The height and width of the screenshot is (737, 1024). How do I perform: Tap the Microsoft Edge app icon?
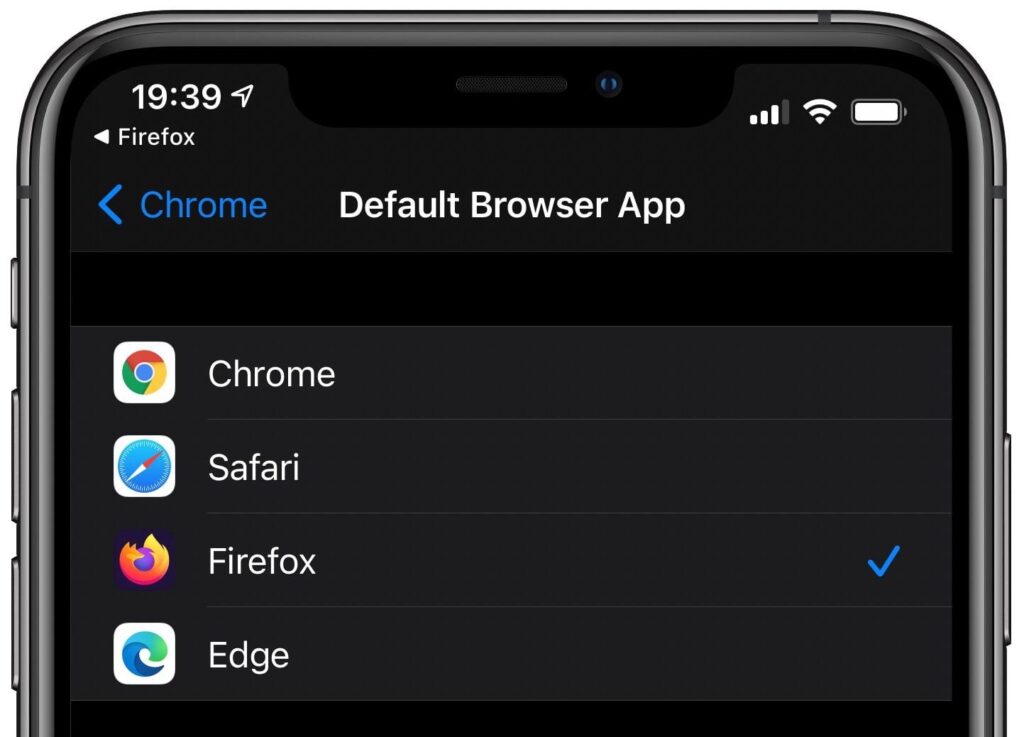pyautogui.click(x=144, y=654)
